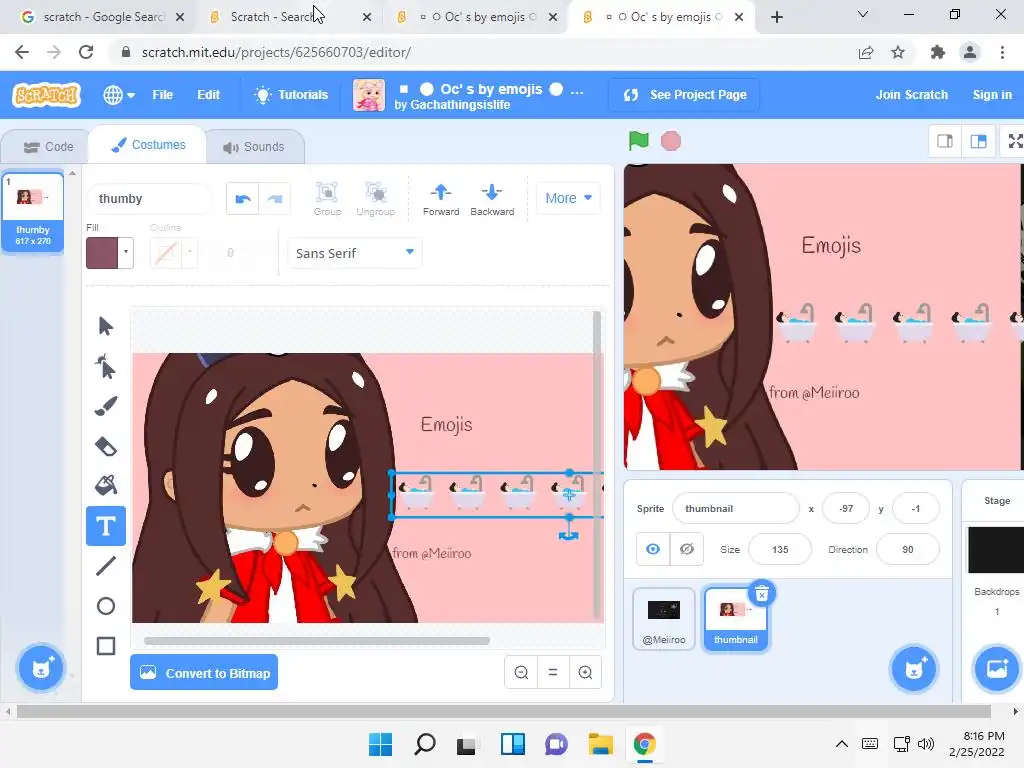Click Convert to Bitmap button

(x=204, y=673)
